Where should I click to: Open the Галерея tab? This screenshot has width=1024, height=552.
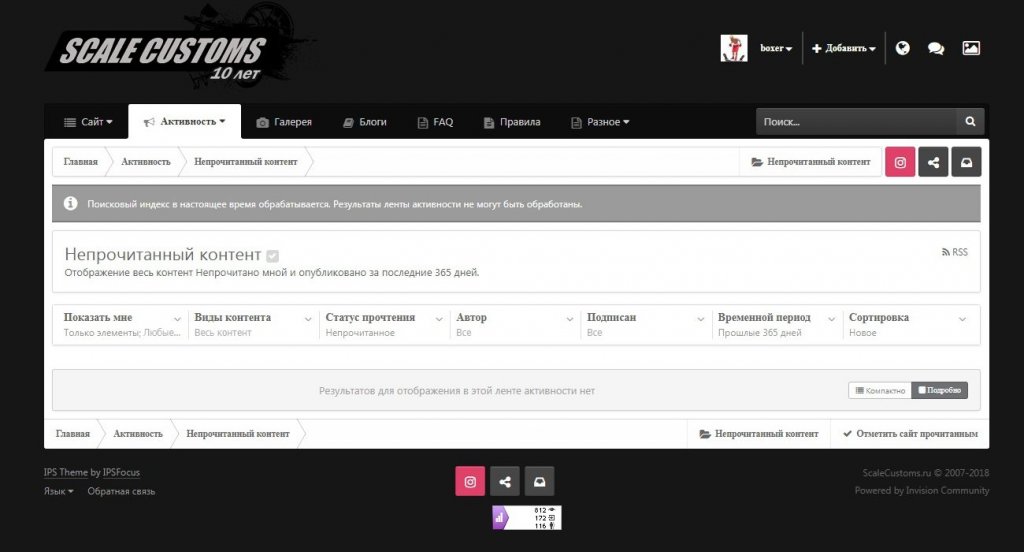click(284, 122)
